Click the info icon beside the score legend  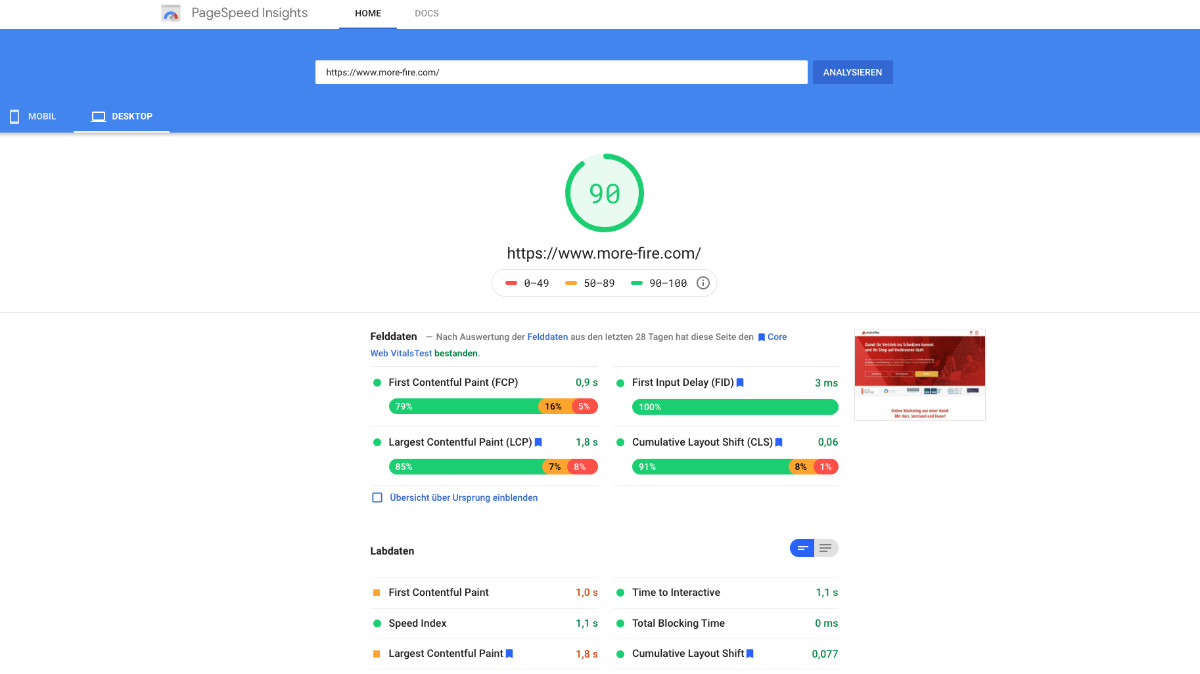point(702,283)
